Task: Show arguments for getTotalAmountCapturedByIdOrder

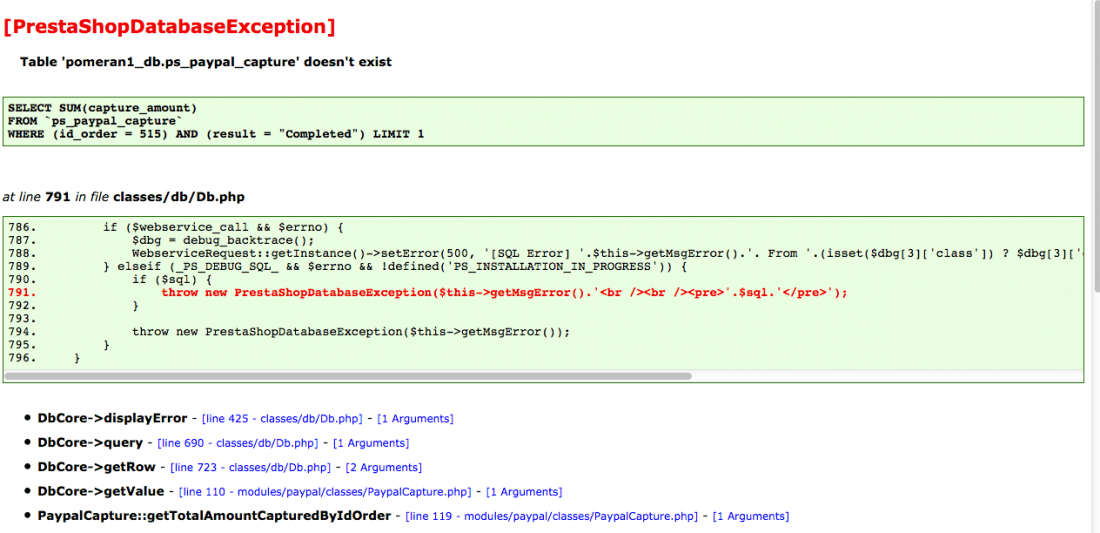Action: (x=751, y=516)
